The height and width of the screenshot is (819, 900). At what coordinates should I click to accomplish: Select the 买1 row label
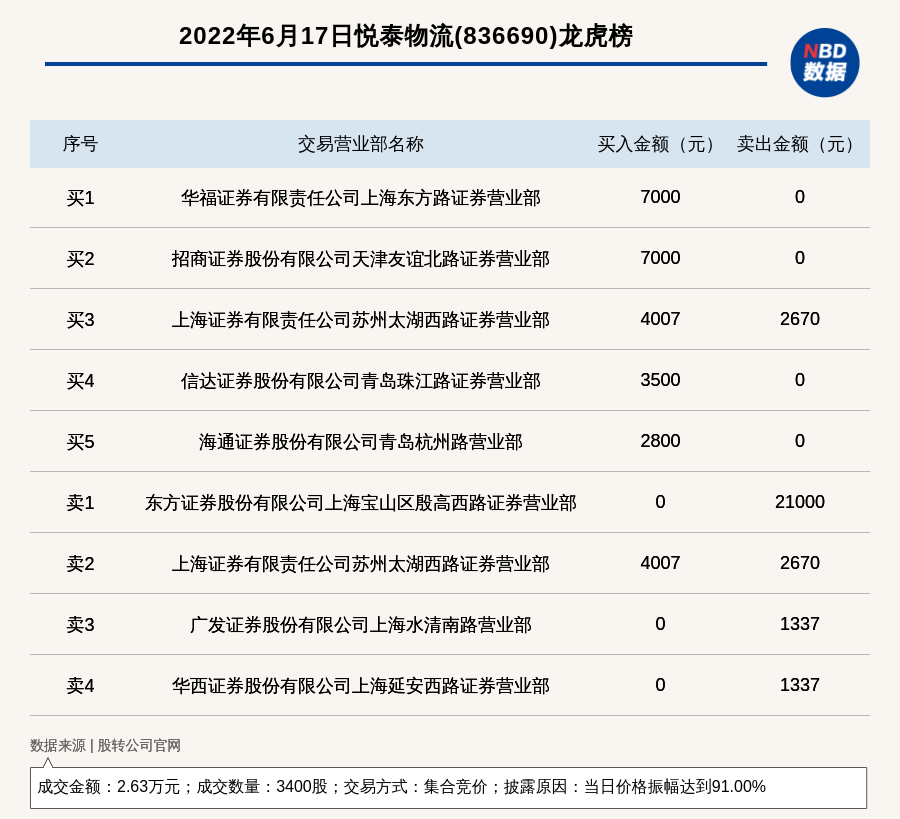tap(80, 198)
